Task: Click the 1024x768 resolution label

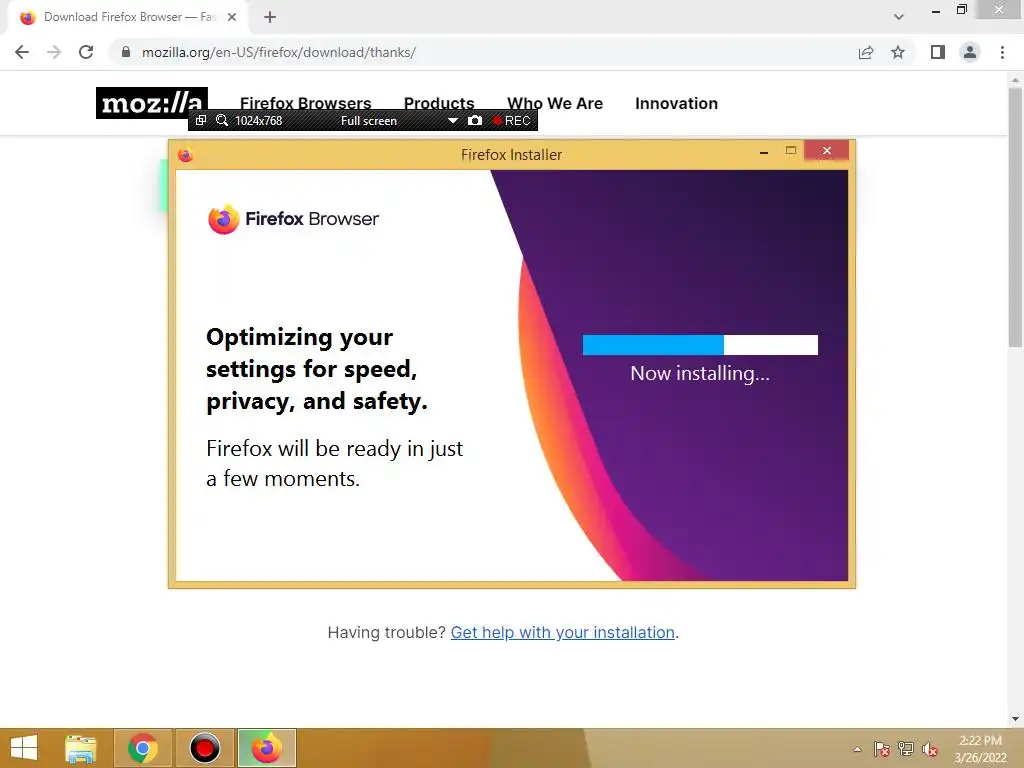Action: pyautogui.click(x=259, y=121)
